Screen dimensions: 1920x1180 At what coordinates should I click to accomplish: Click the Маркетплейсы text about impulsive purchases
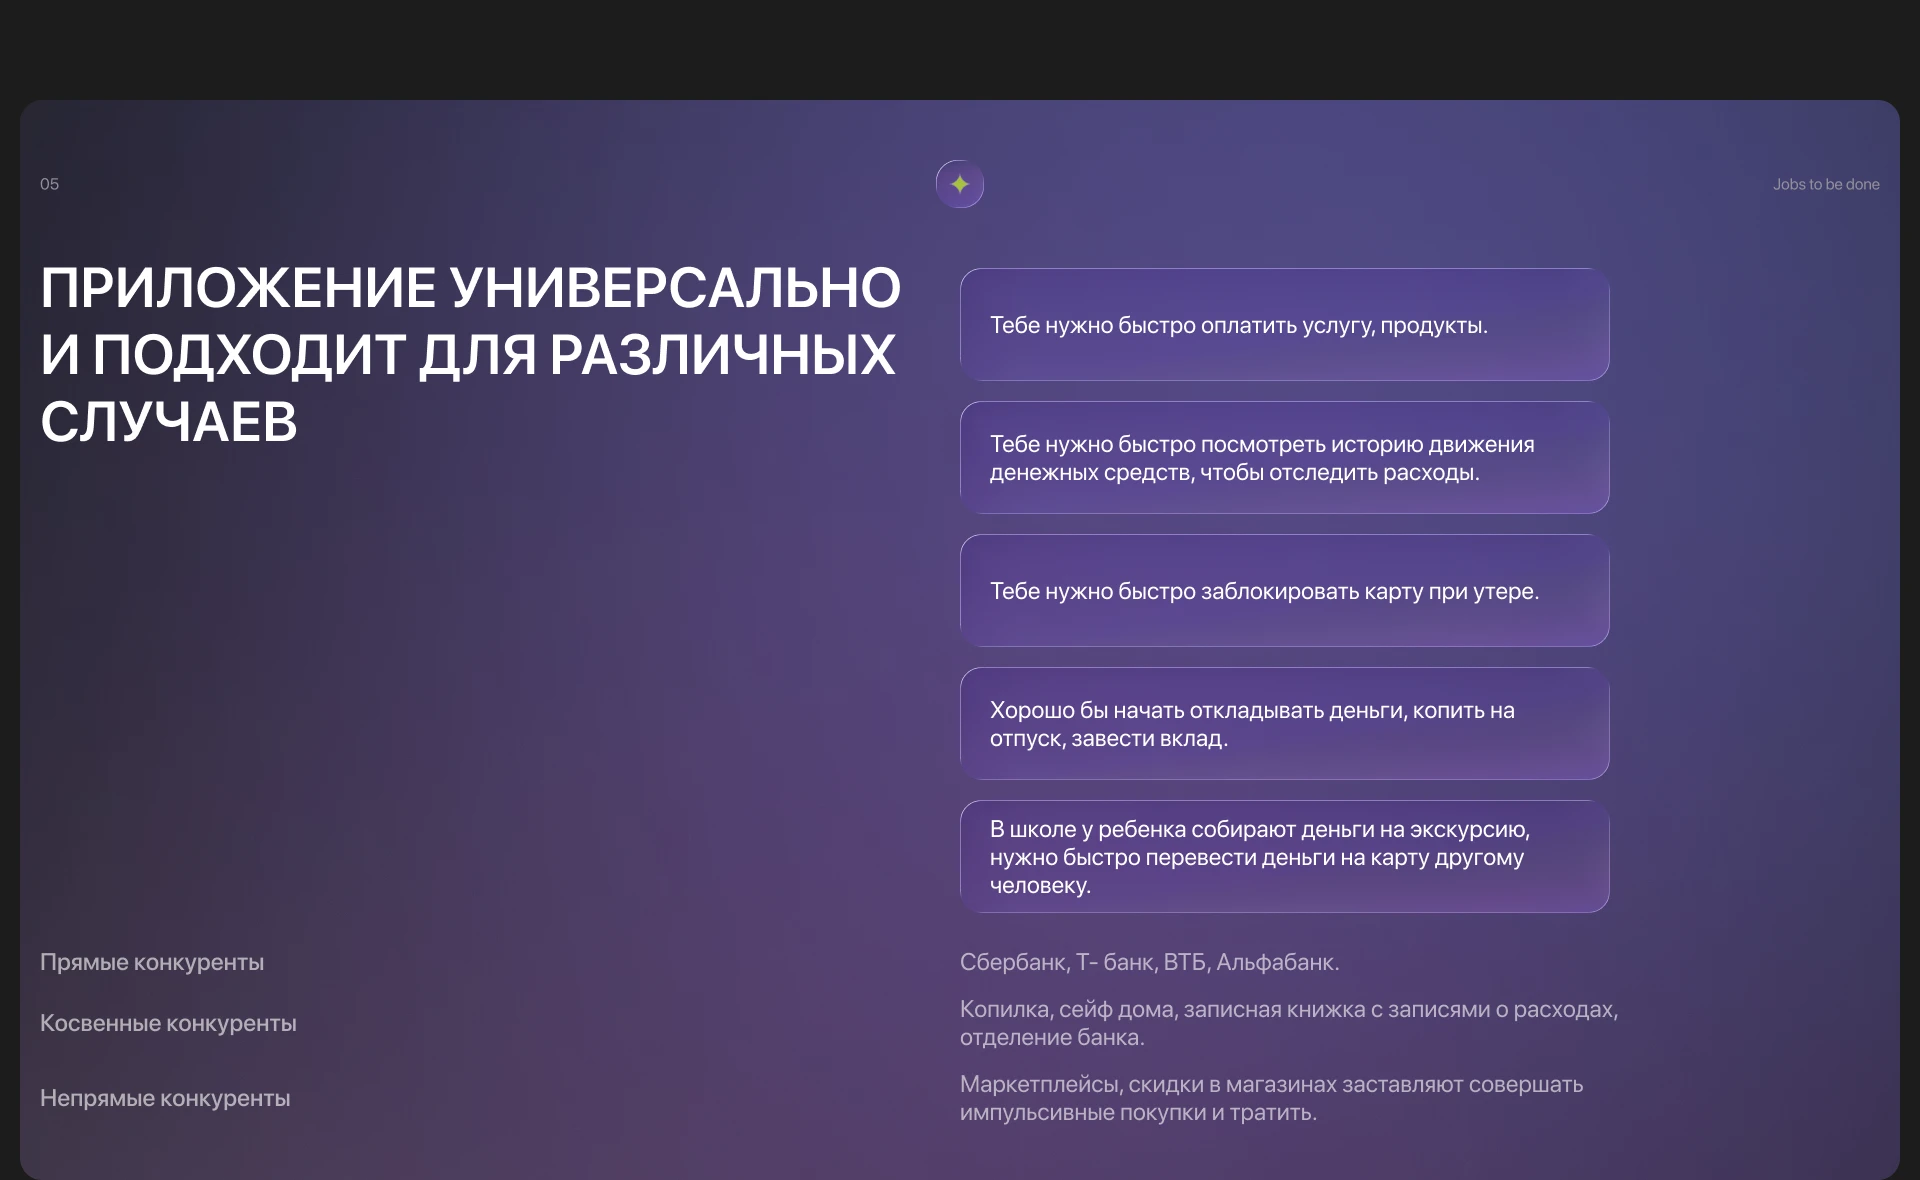1270,1096
